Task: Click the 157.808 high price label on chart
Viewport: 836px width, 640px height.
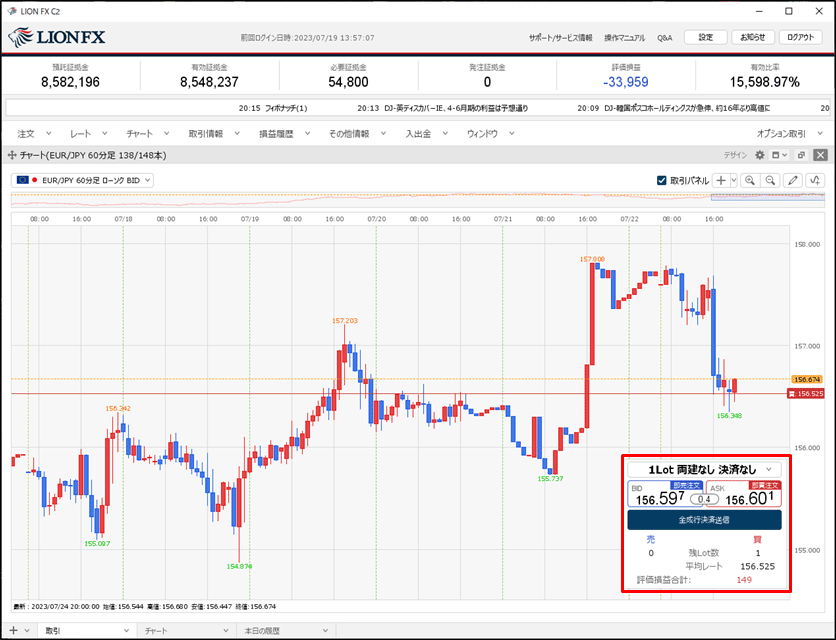Action: pyautogui.click(x=592, y=259)
